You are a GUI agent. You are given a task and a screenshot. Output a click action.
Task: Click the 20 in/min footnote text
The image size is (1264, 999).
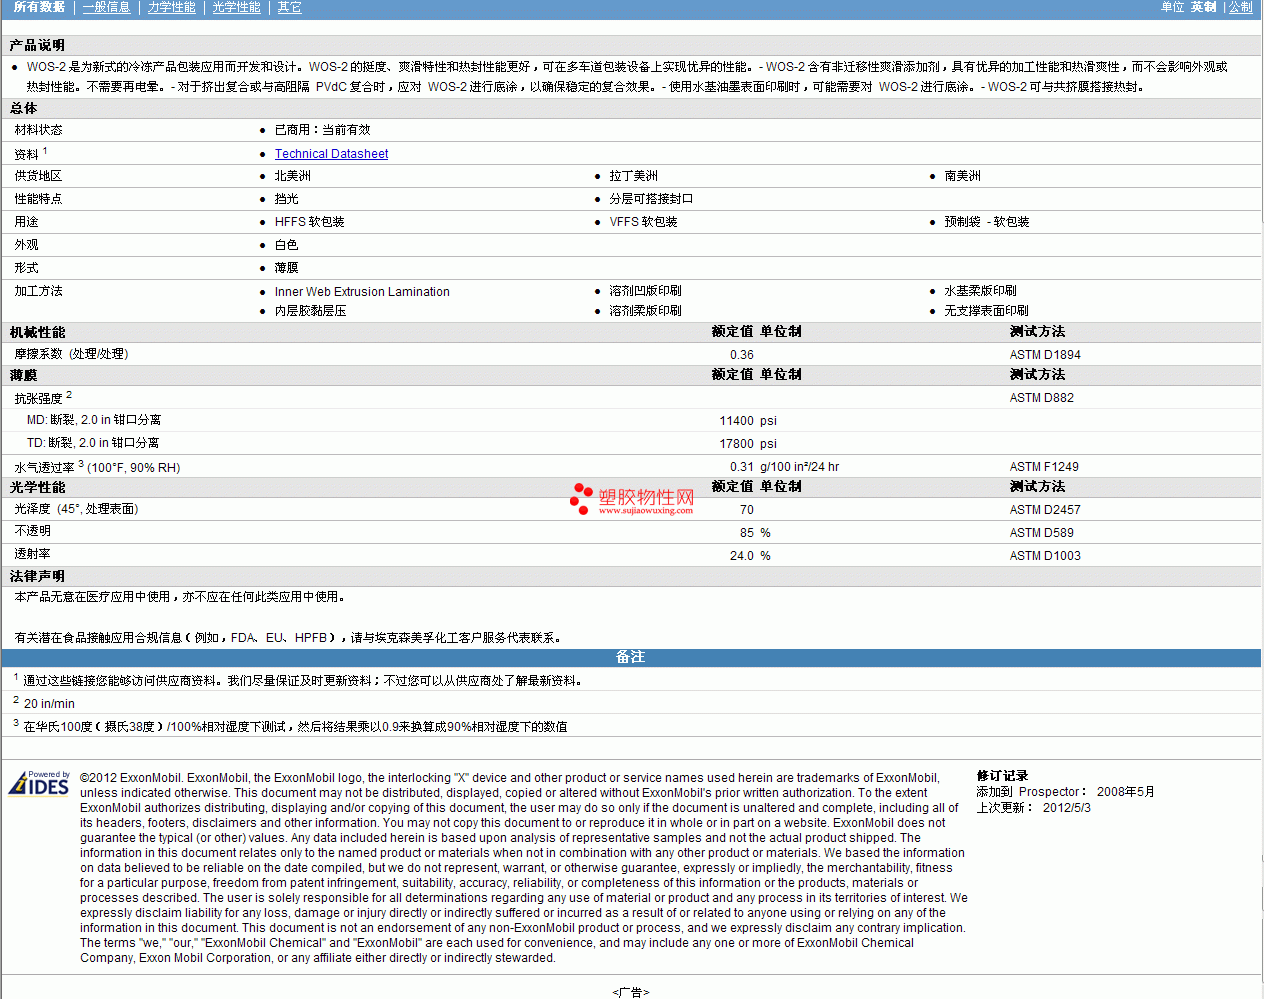click(x=49, y=704)
